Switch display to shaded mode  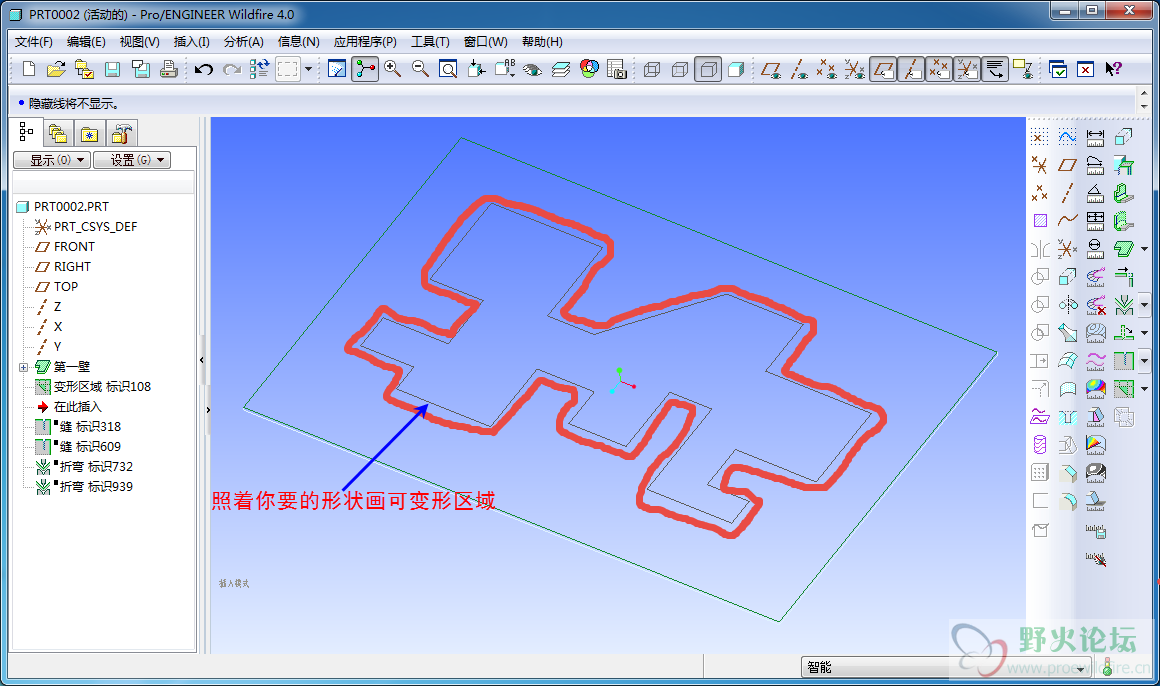point(736,70)
